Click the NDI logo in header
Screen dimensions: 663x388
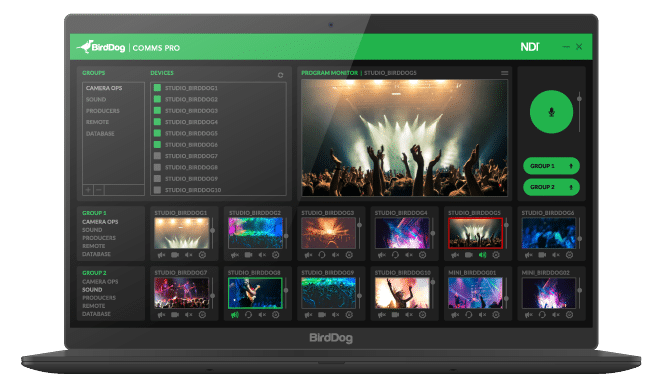pos(530,47)
